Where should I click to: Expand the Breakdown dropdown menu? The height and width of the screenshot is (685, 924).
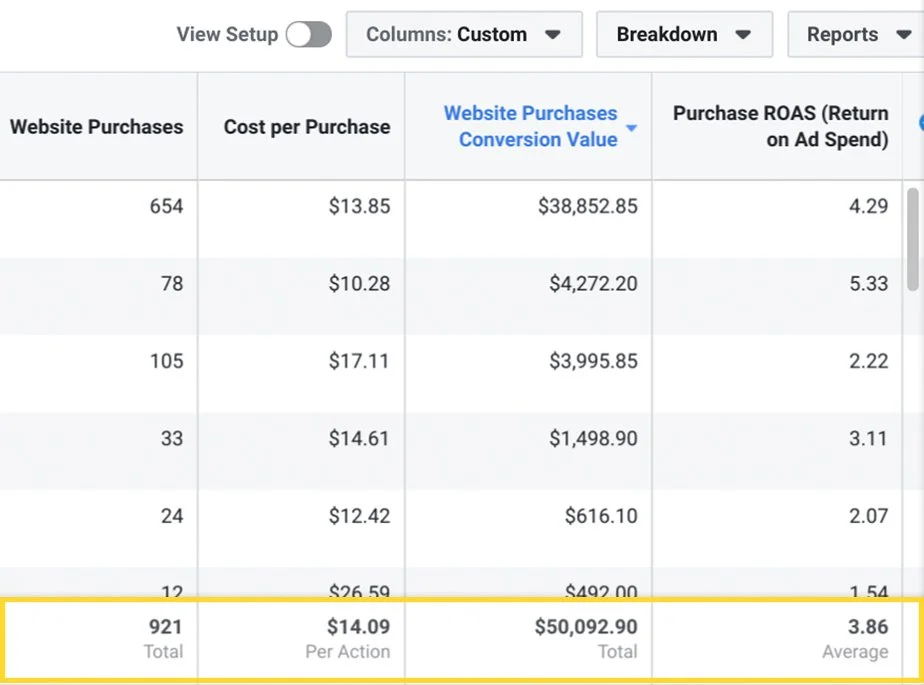pyautogui.click(x=683, y=35)
